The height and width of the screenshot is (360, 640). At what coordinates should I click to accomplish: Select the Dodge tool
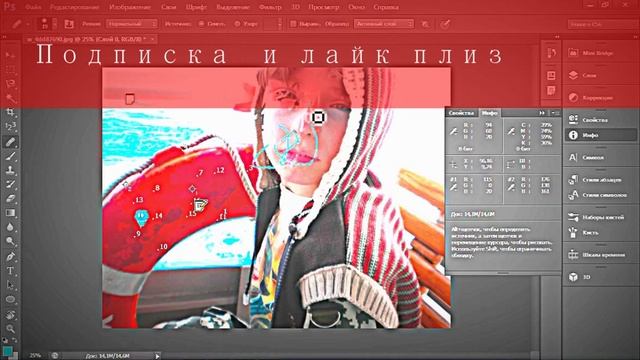click(10, 241)
